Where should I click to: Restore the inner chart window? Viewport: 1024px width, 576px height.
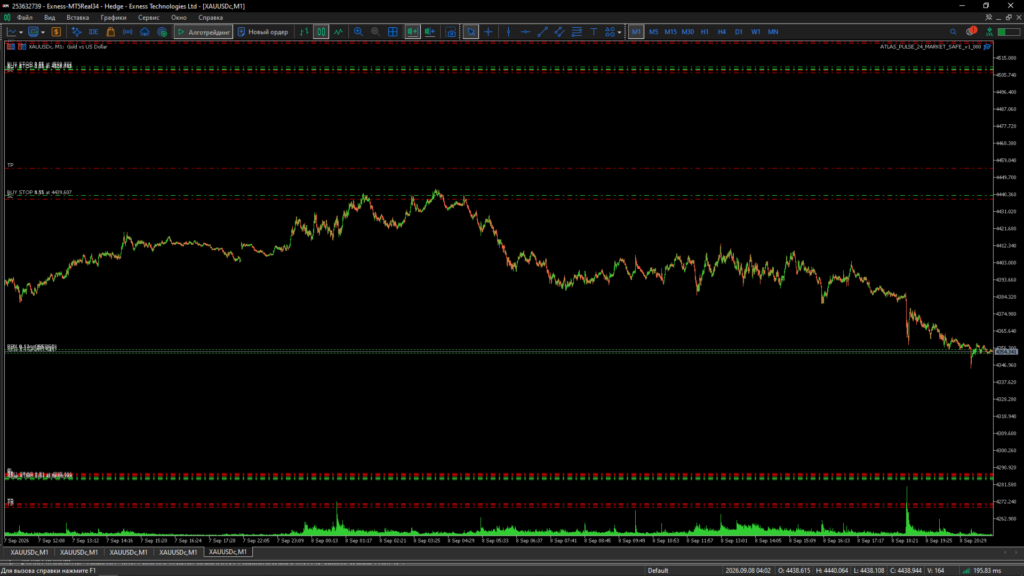tap(1008, 18)
